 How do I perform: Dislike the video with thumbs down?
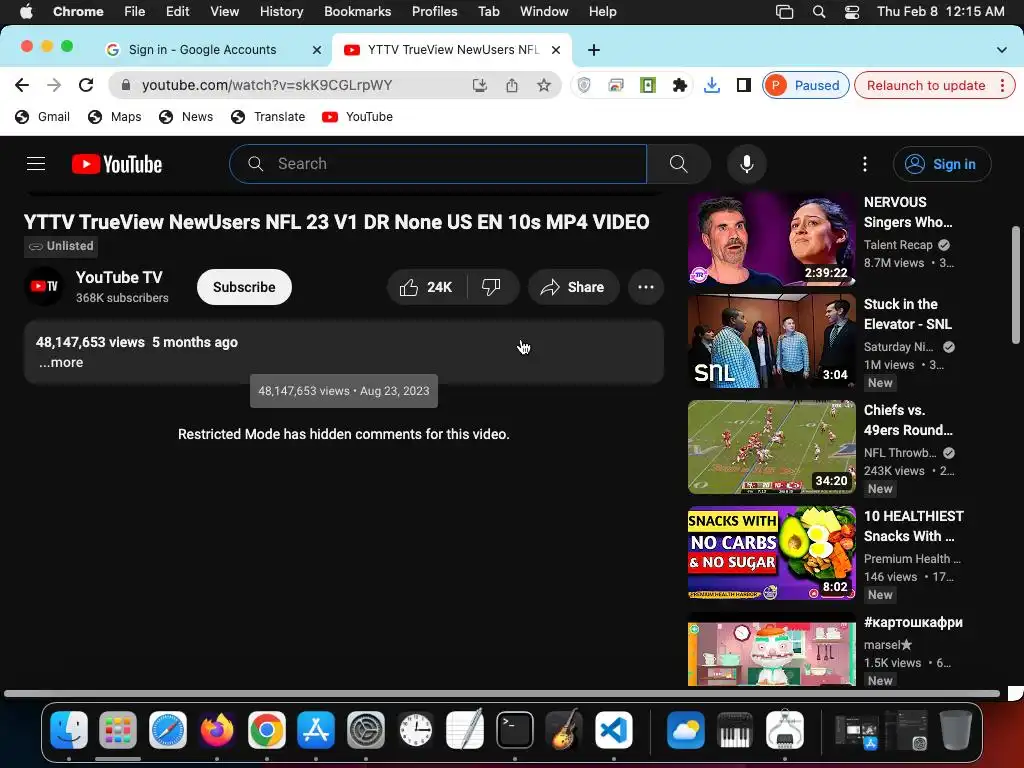click(x=491, y=287)
